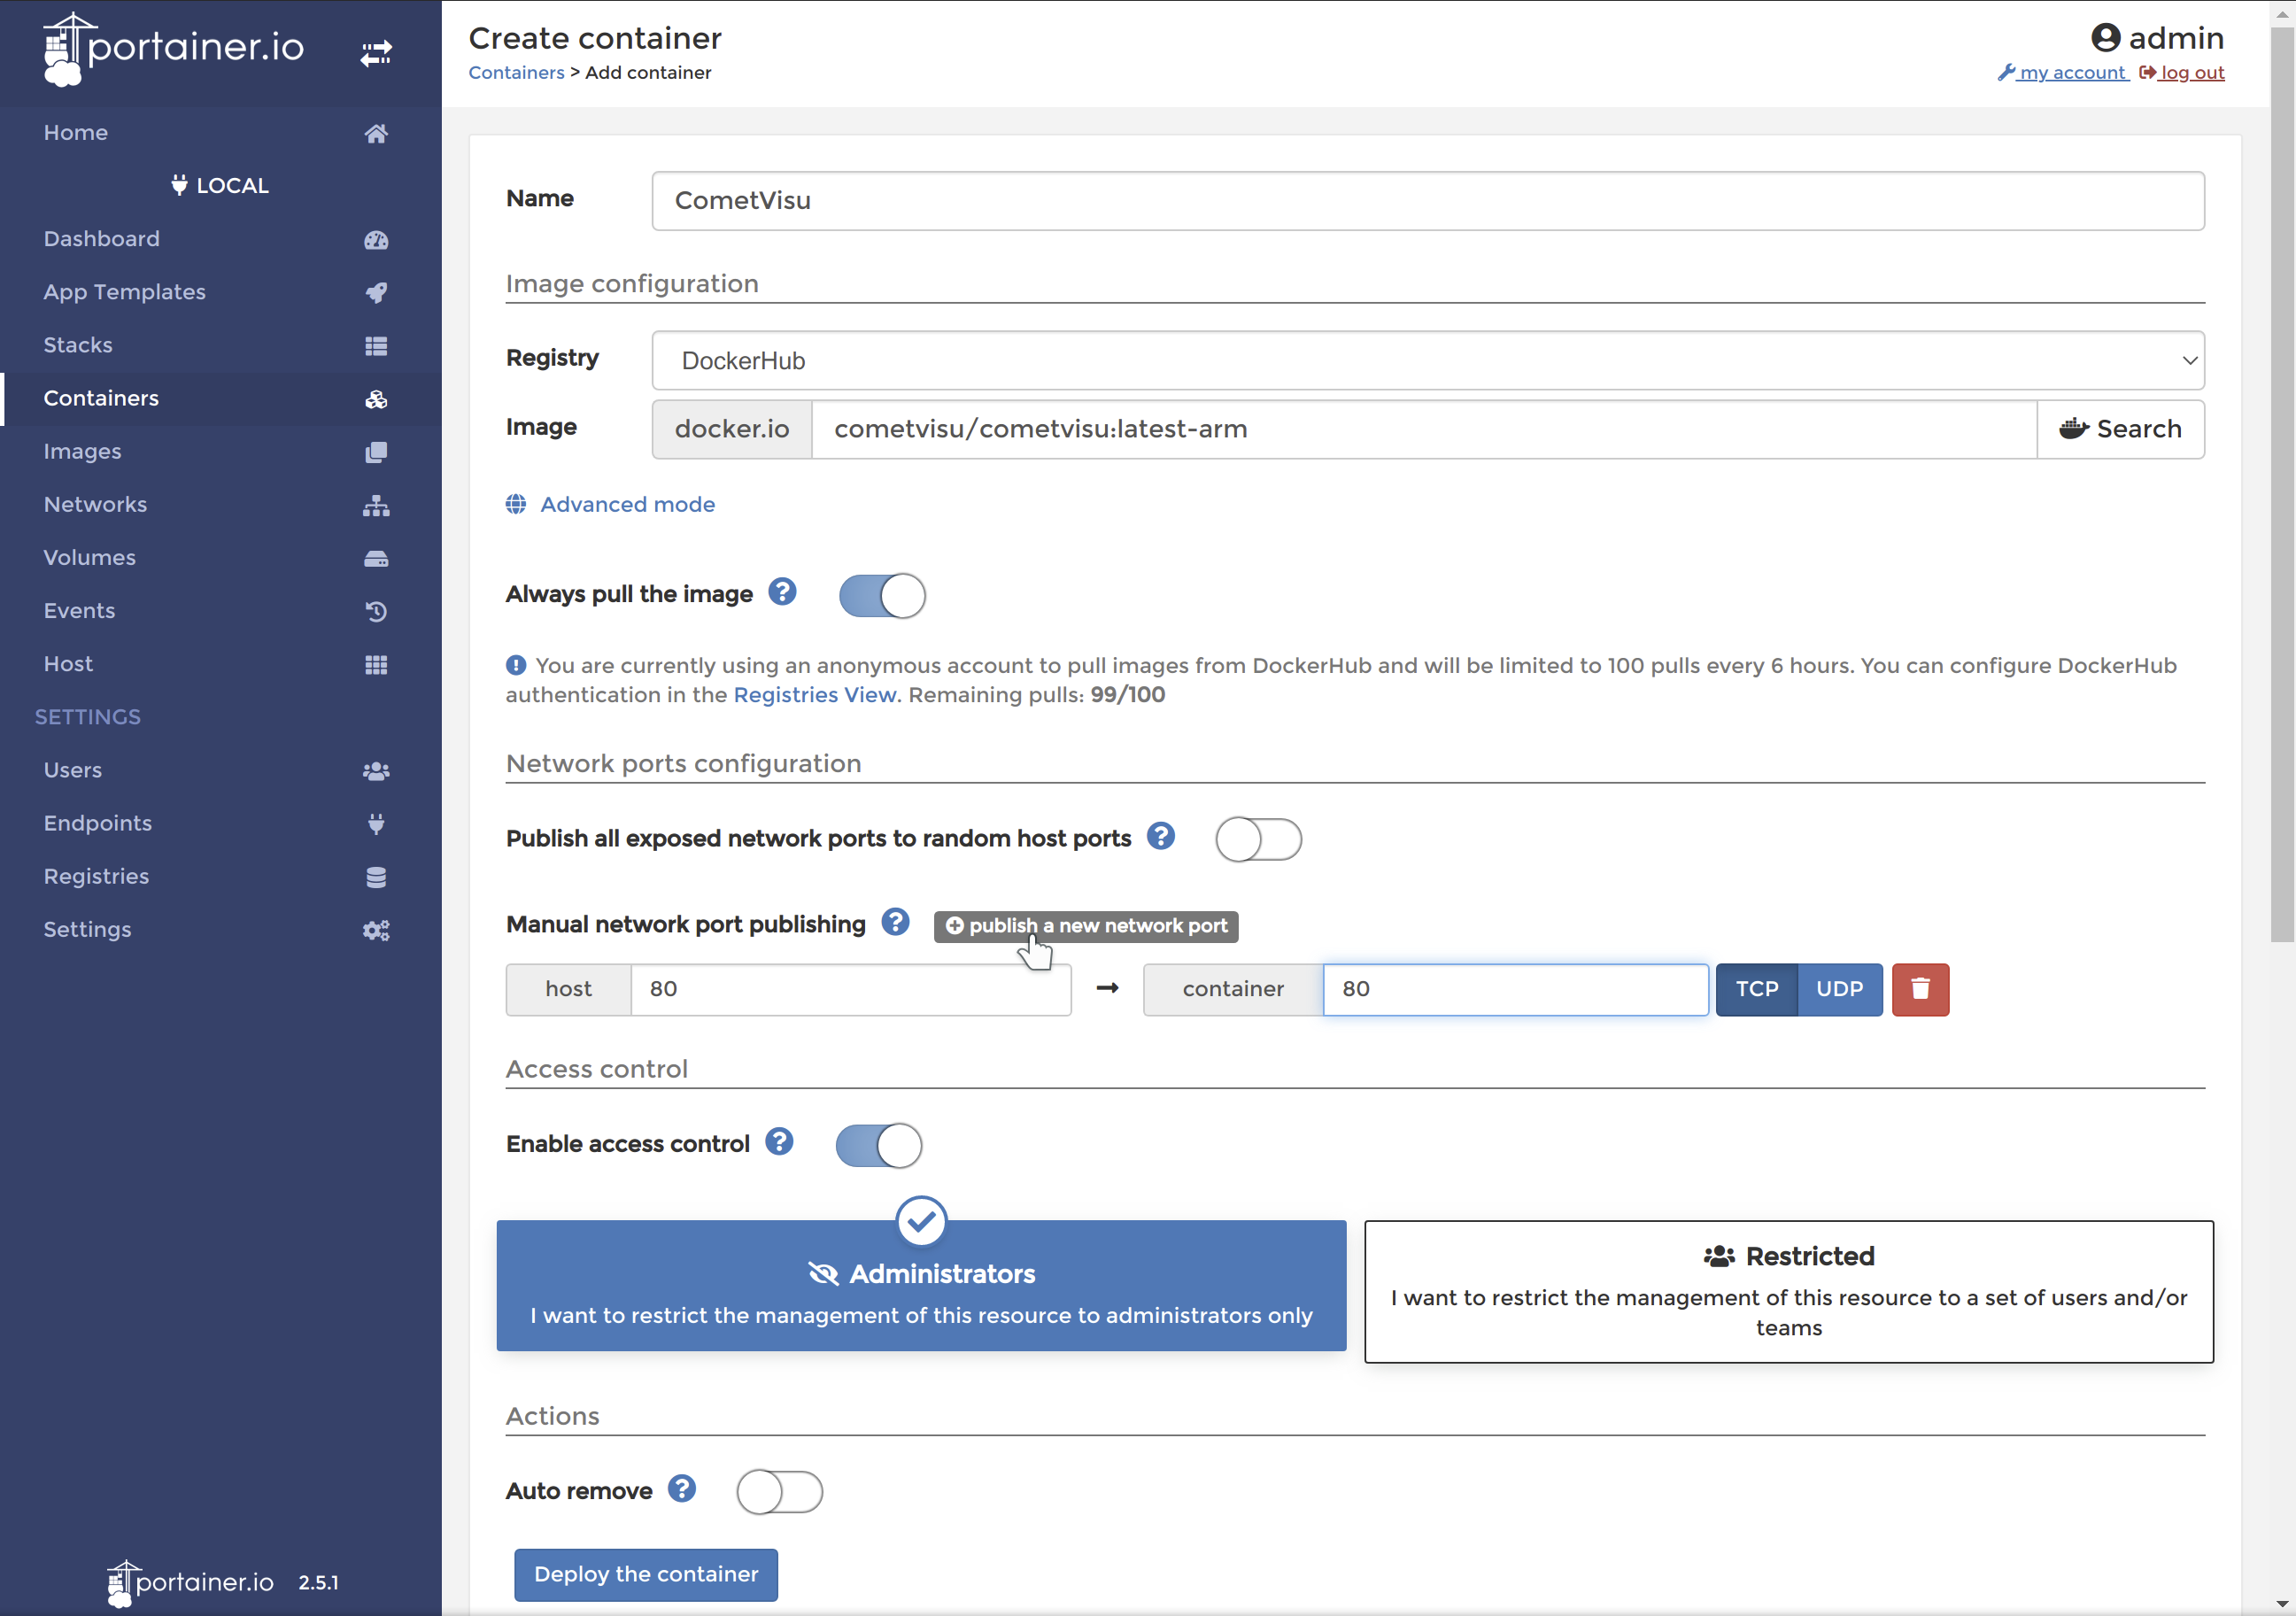Viewport: 2296px width, 1616px height.
Task: Select the Administrators access option
Action: pyautogui.click(x=921, y=1285)
